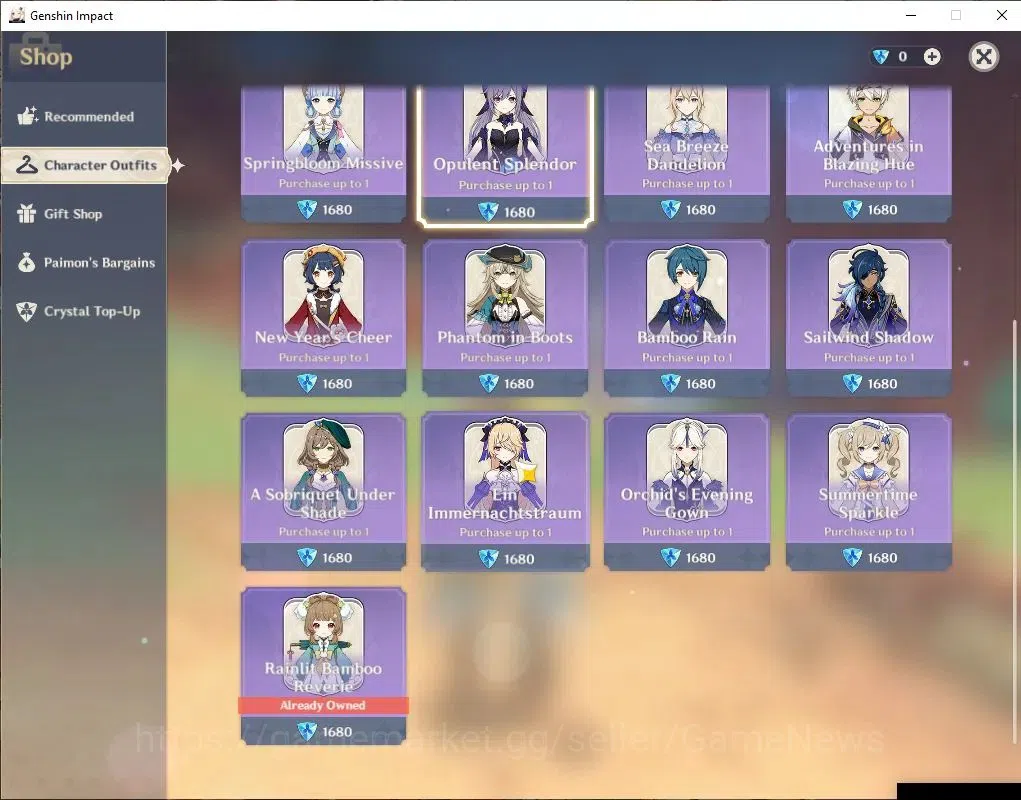The height and width of the screenshot is (800, 1021).
Task: Click the gift box icon
Action: (x=27, y=214)
